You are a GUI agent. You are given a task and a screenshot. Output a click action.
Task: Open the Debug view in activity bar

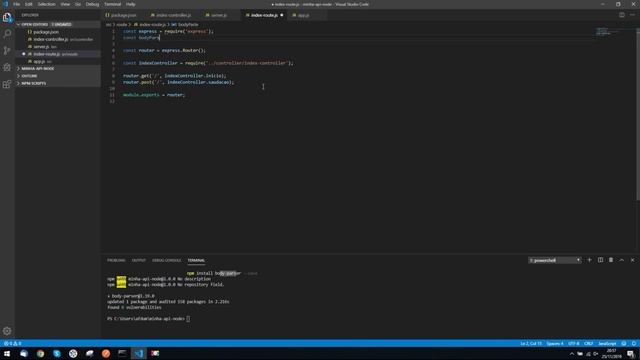(x=7, y=67)
